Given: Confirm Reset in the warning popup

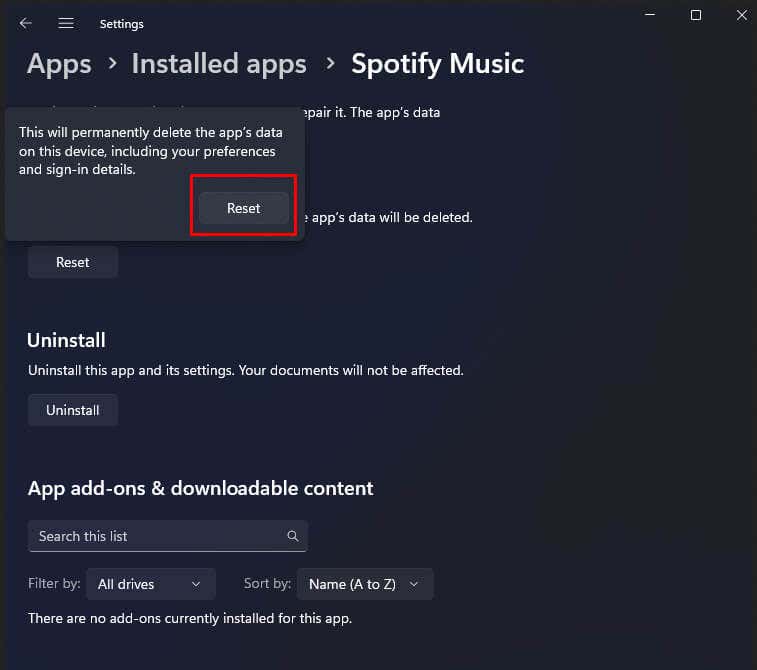Looking at the screenshot, I should tap(243, 208).
